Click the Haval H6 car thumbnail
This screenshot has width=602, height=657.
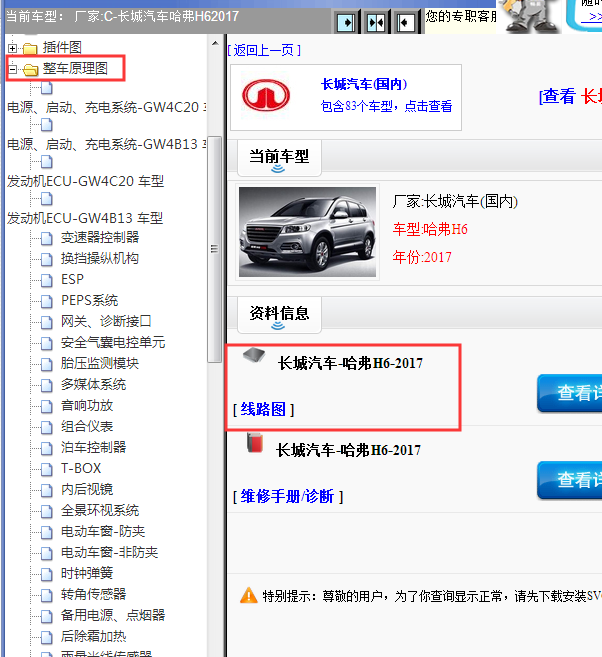(x=307, y=232)
